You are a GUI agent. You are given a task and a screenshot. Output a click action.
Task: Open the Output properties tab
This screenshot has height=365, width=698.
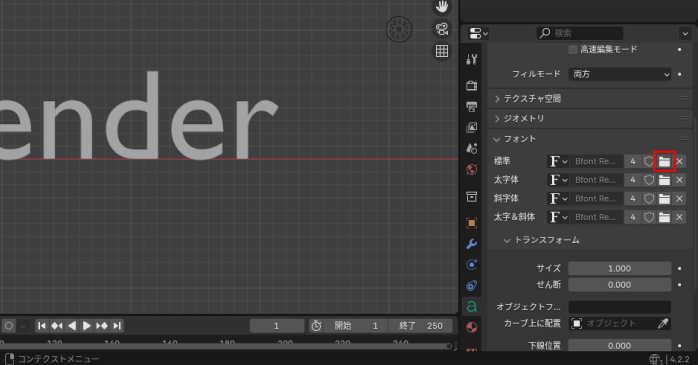click(x=471, y=106)
